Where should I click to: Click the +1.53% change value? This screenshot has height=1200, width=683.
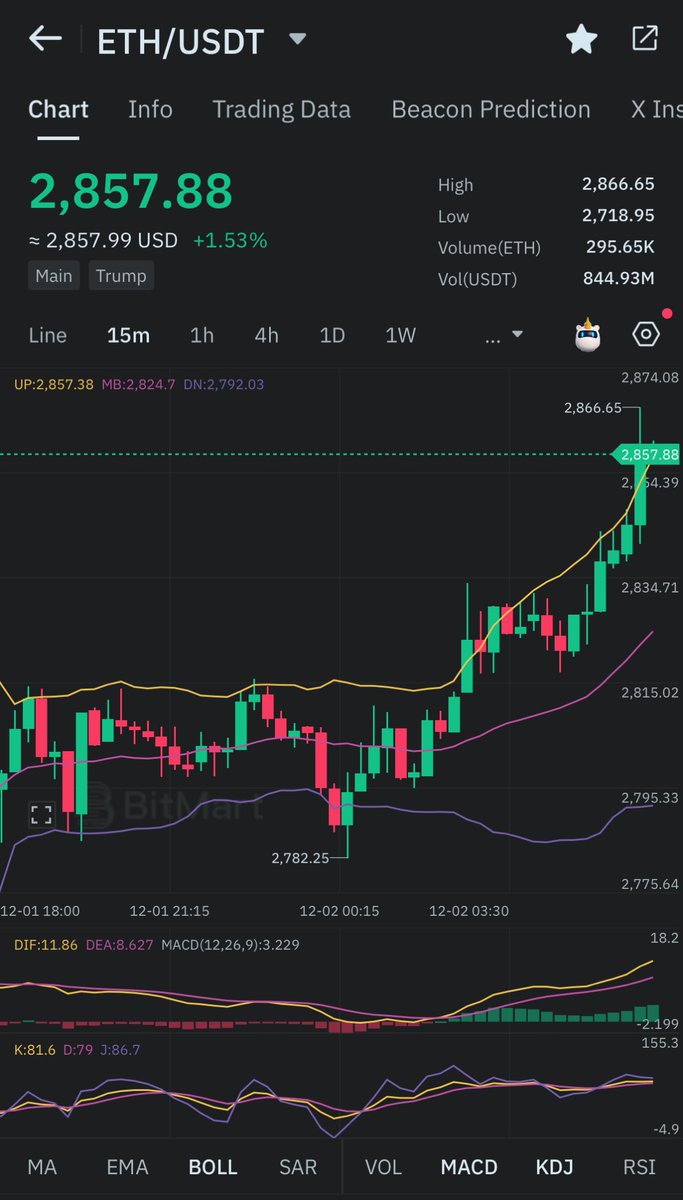coord(230,240)
